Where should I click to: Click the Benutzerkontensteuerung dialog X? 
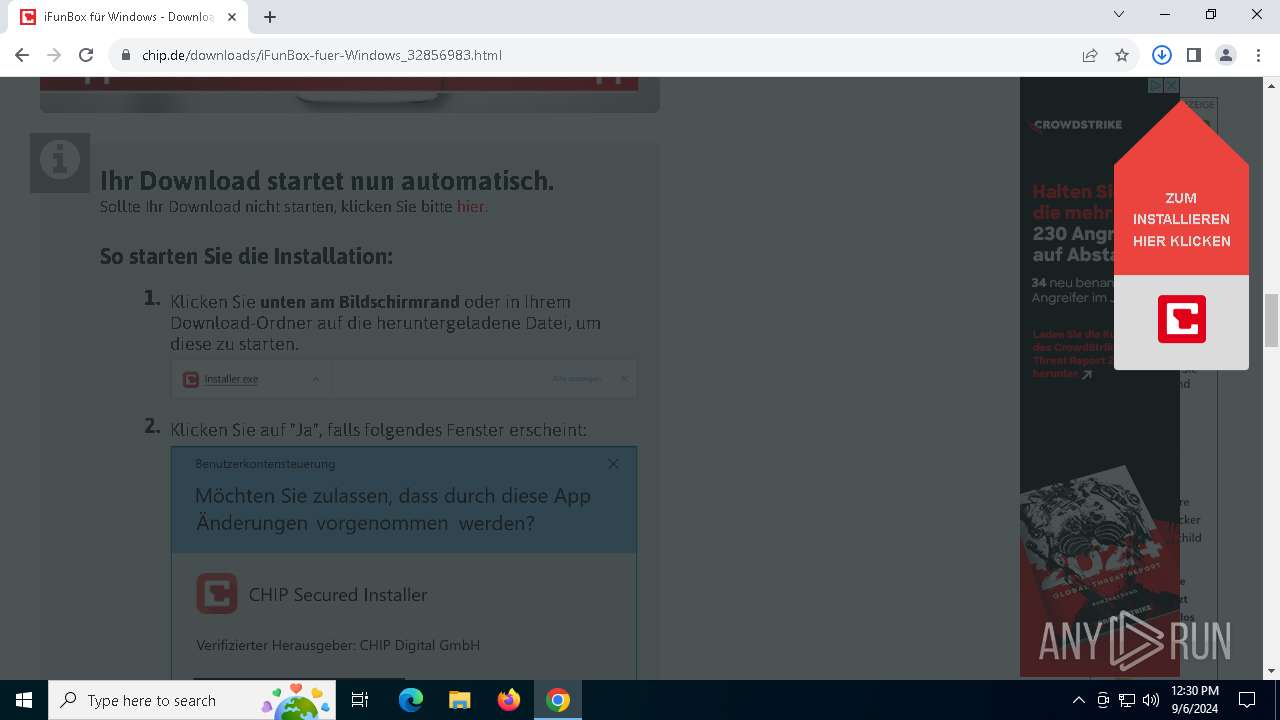613,464
